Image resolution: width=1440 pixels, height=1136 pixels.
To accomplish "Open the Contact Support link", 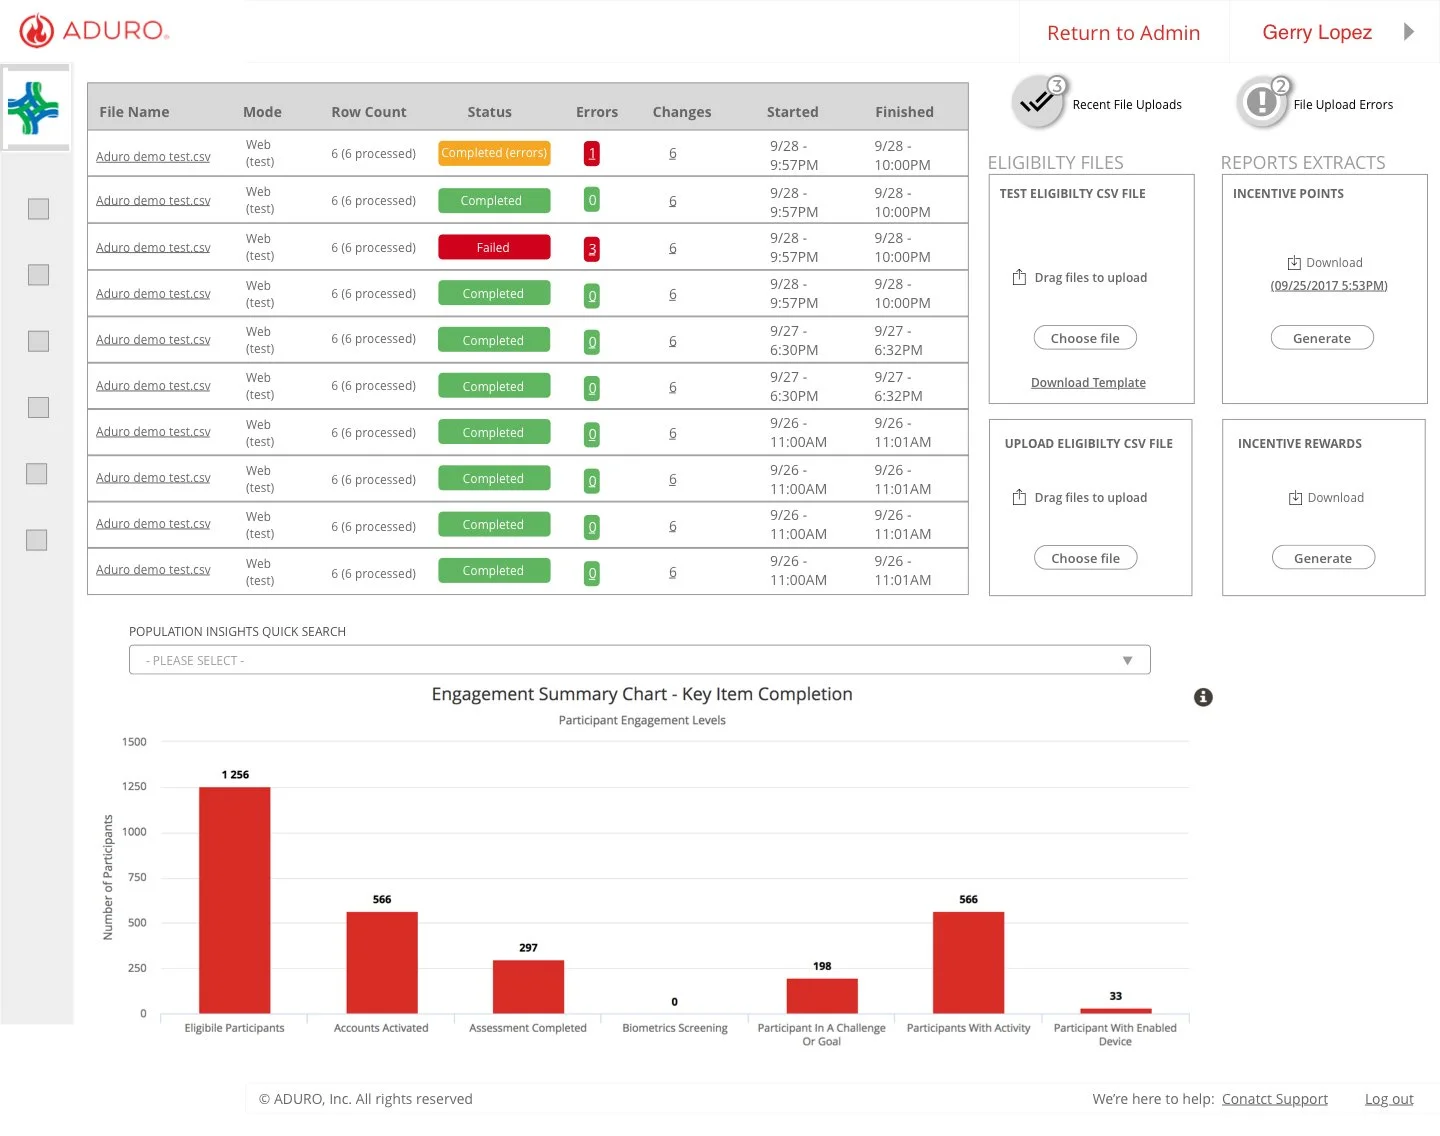I will (x=1275, y=1099).
